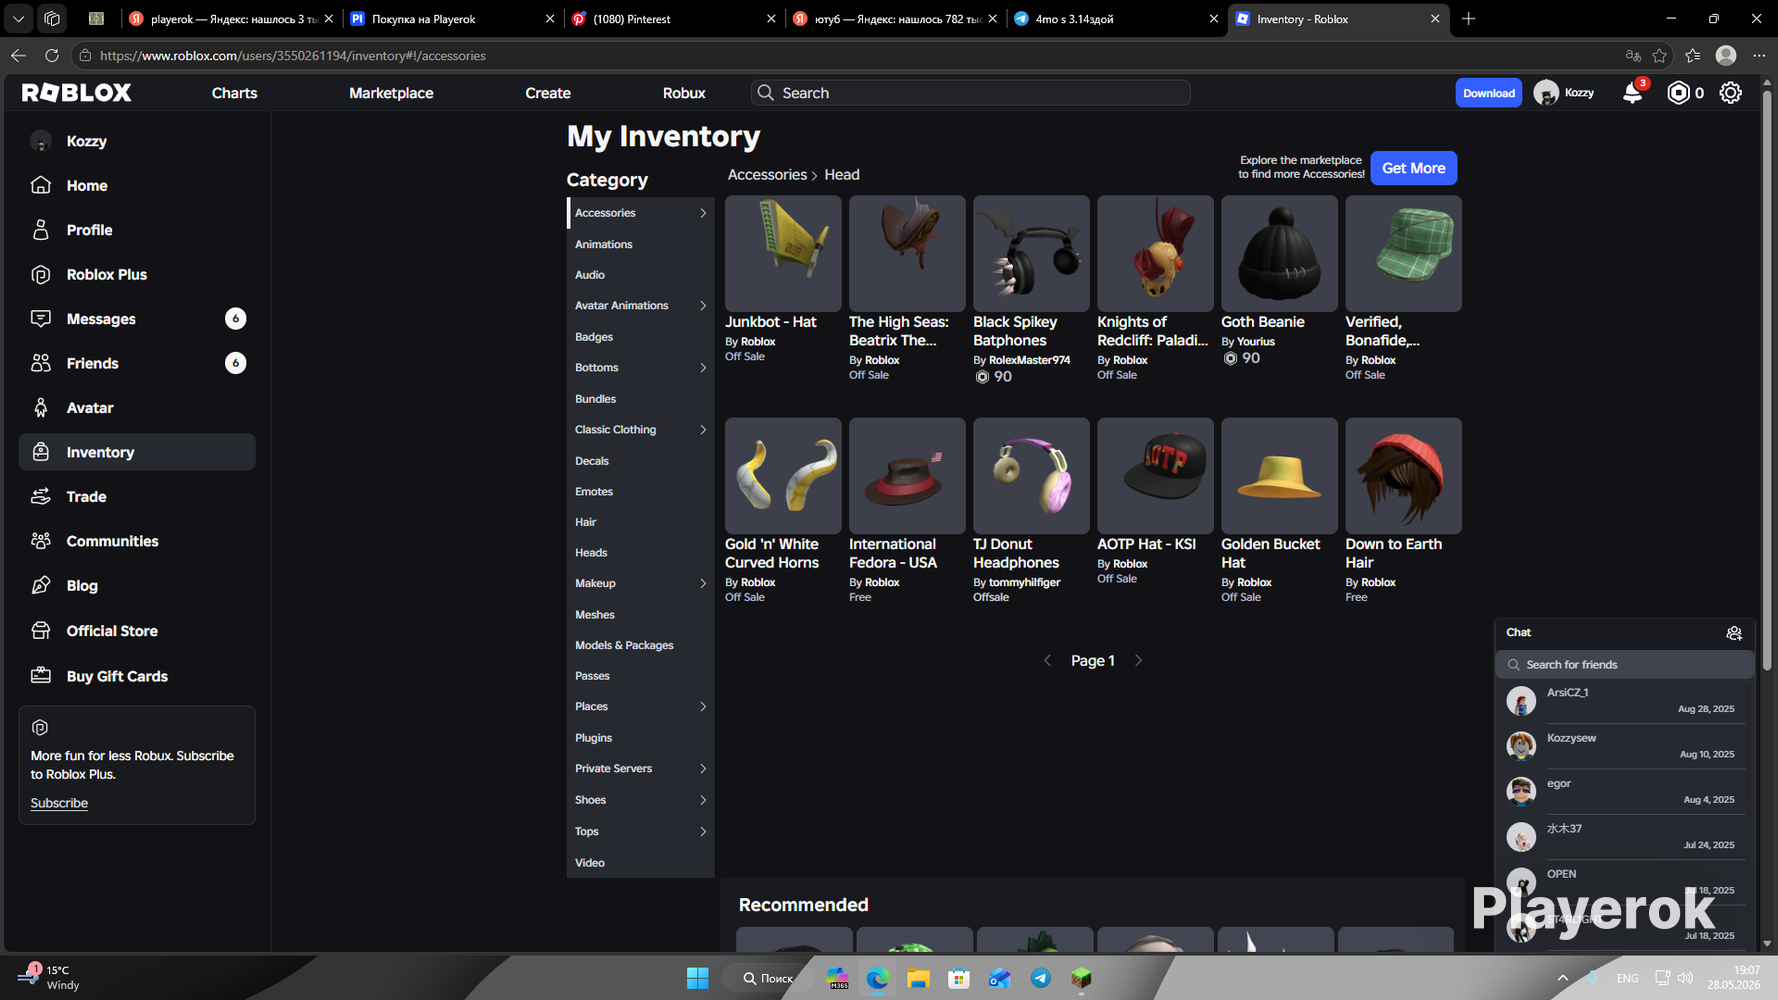Open Telegram from the taskbar

1040,978
